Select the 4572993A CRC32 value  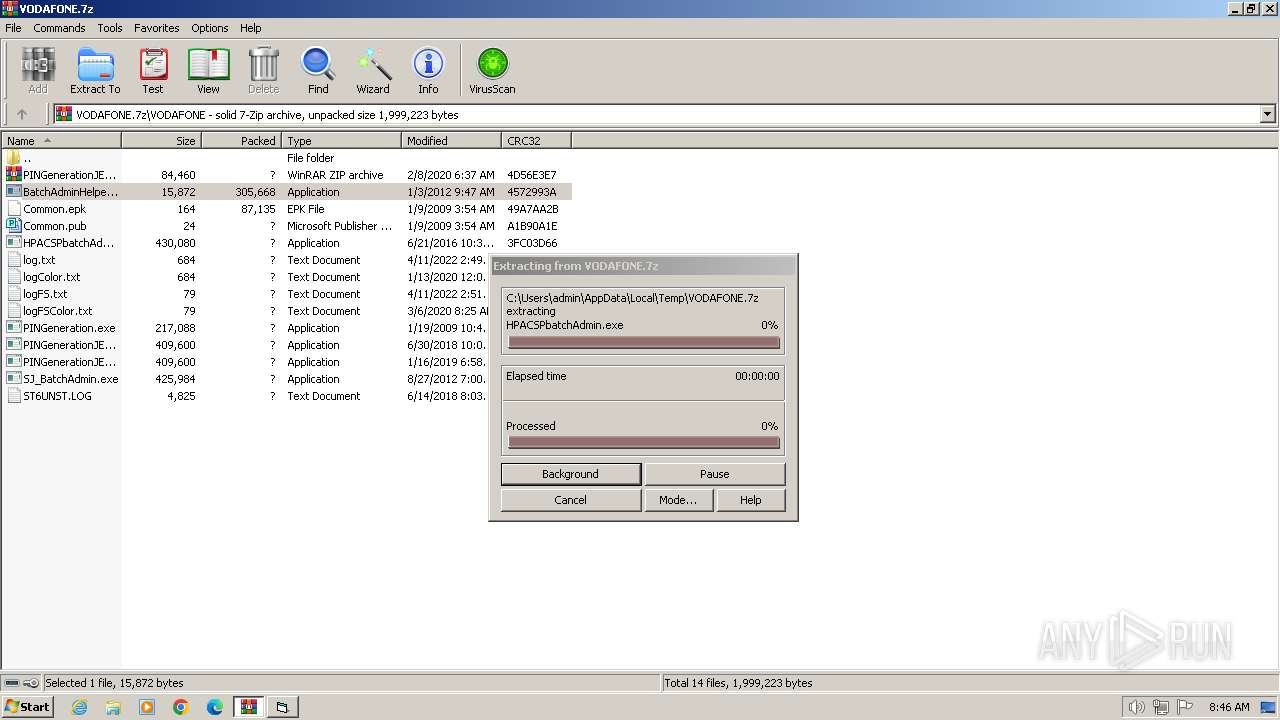532,192
